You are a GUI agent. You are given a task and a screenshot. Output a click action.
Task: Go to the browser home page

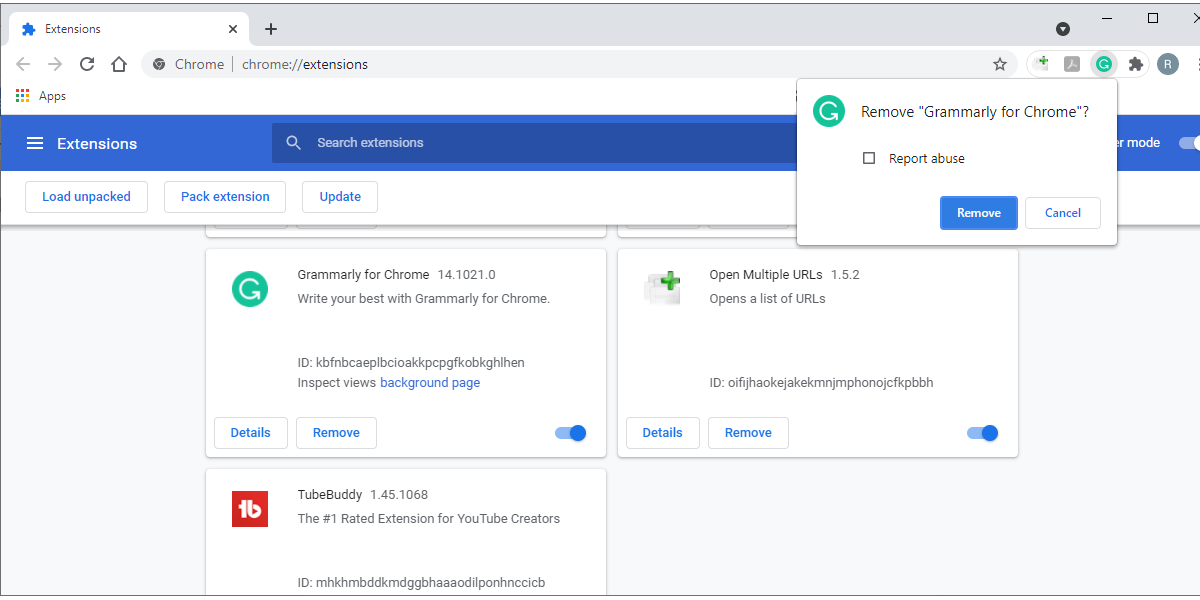pos(119,64)
